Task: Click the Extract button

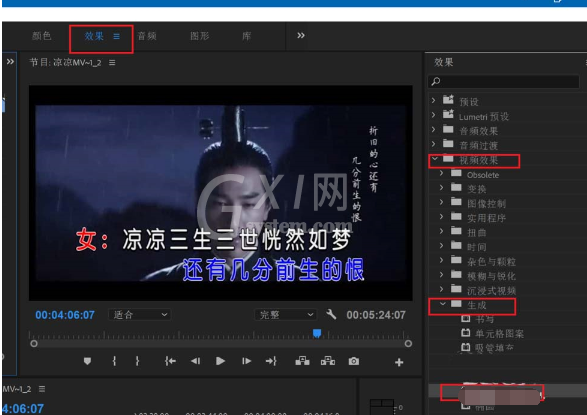Action: coord(328,361)
